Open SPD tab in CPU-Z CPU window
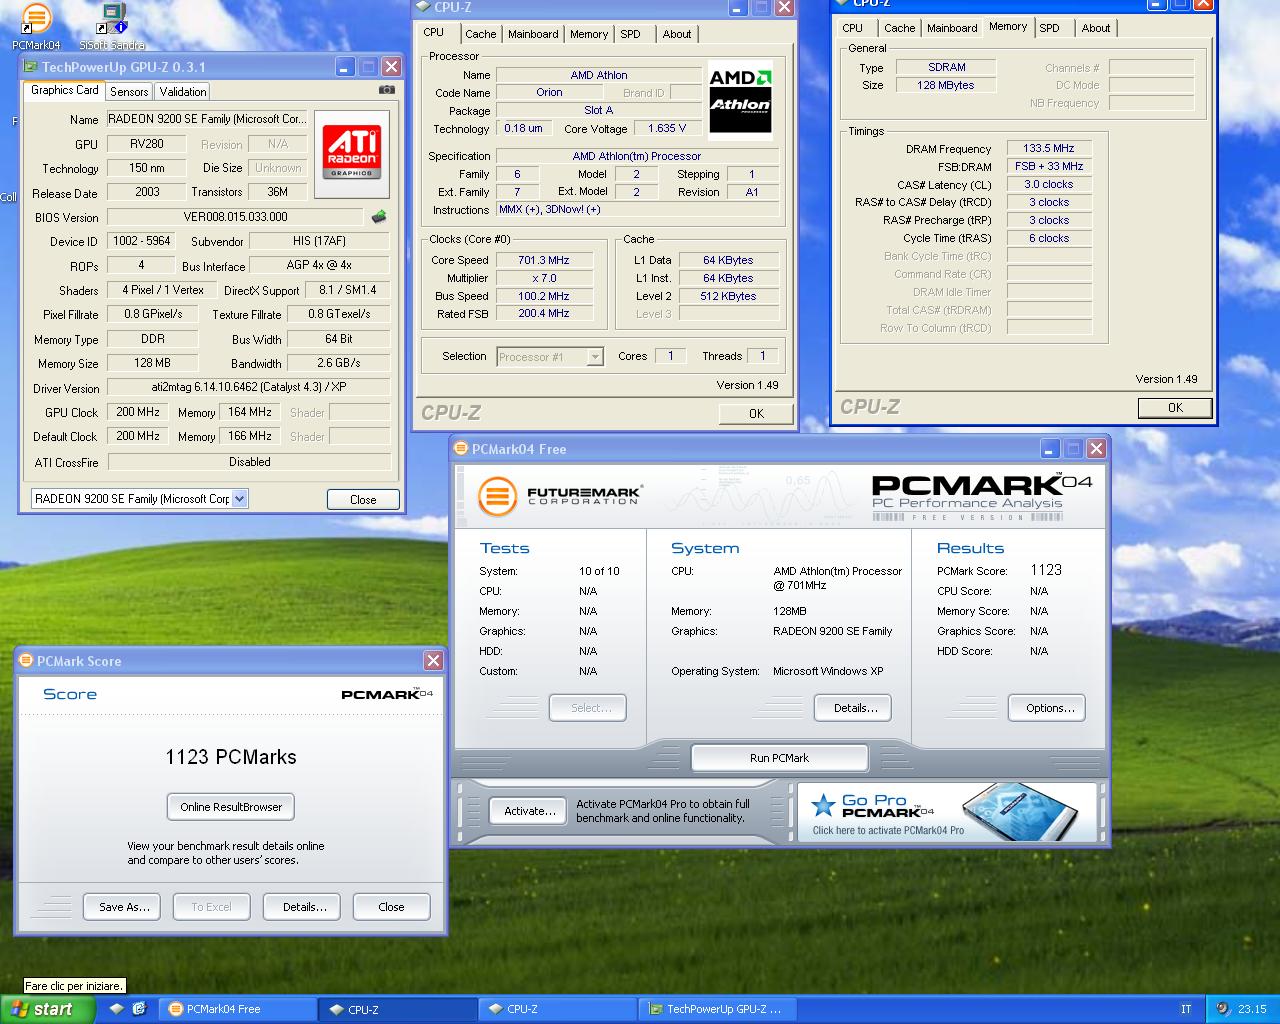 pos(630,34)
